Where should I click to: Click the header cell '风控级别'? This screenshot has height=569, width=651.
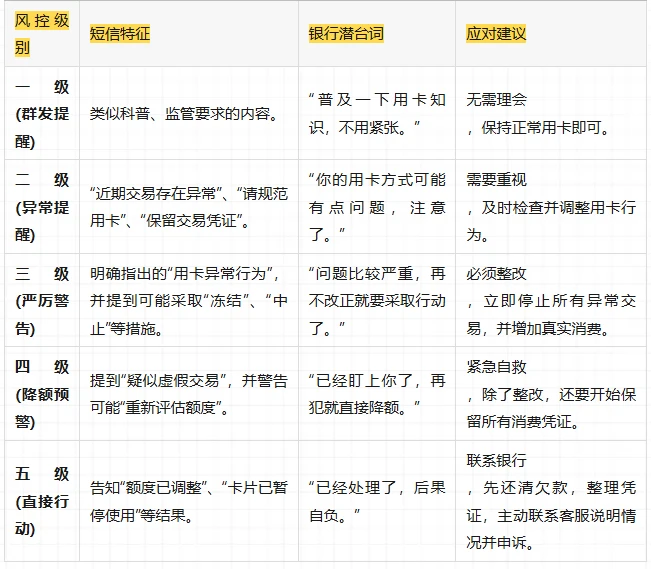click(x=42, y=34)
